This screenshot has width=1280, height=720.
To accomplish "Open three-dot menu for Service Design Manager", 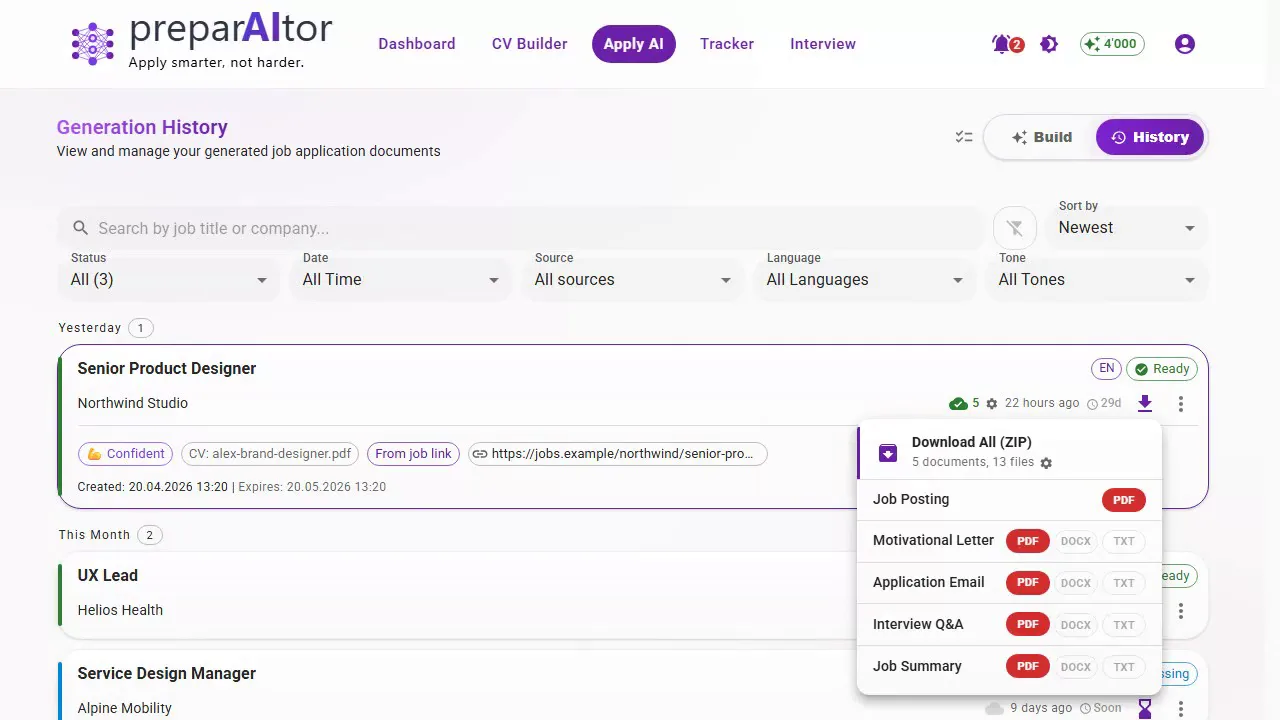I will coord(1181,708).
